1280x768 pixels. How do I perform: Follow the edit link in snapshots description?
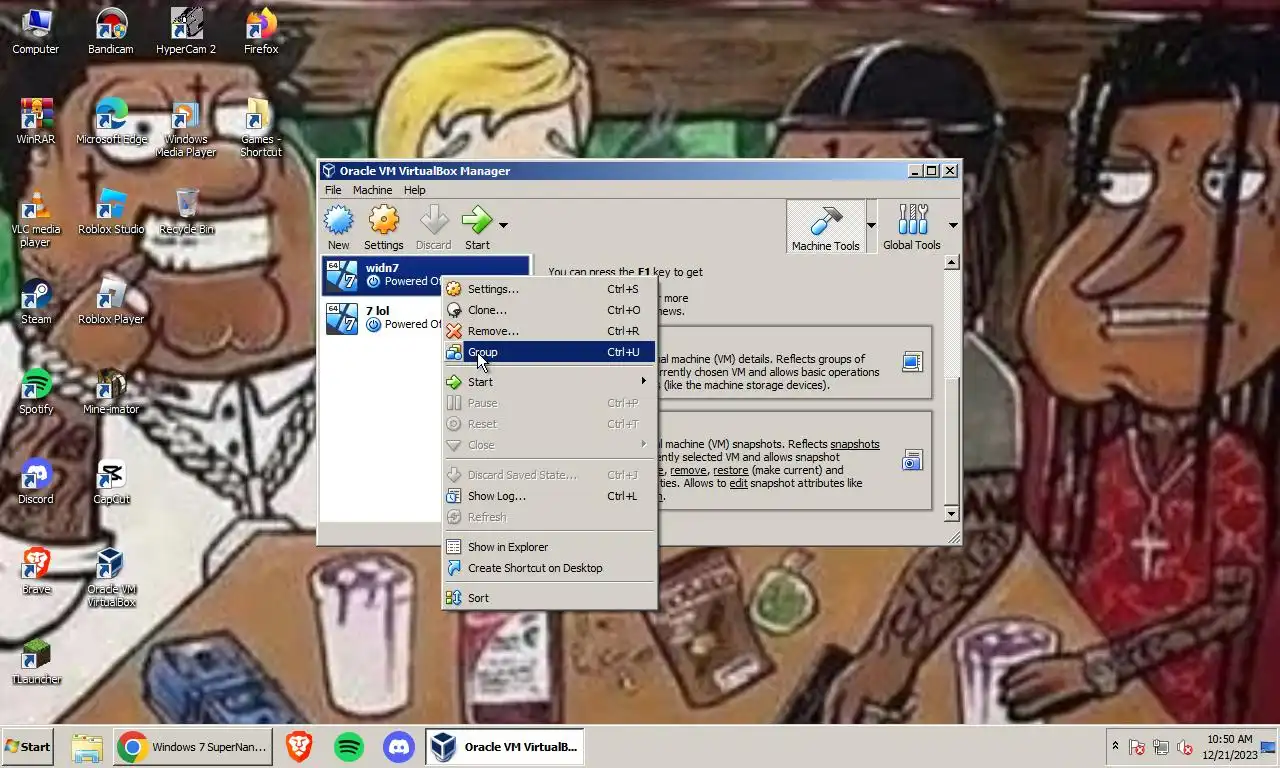[738, 483]
